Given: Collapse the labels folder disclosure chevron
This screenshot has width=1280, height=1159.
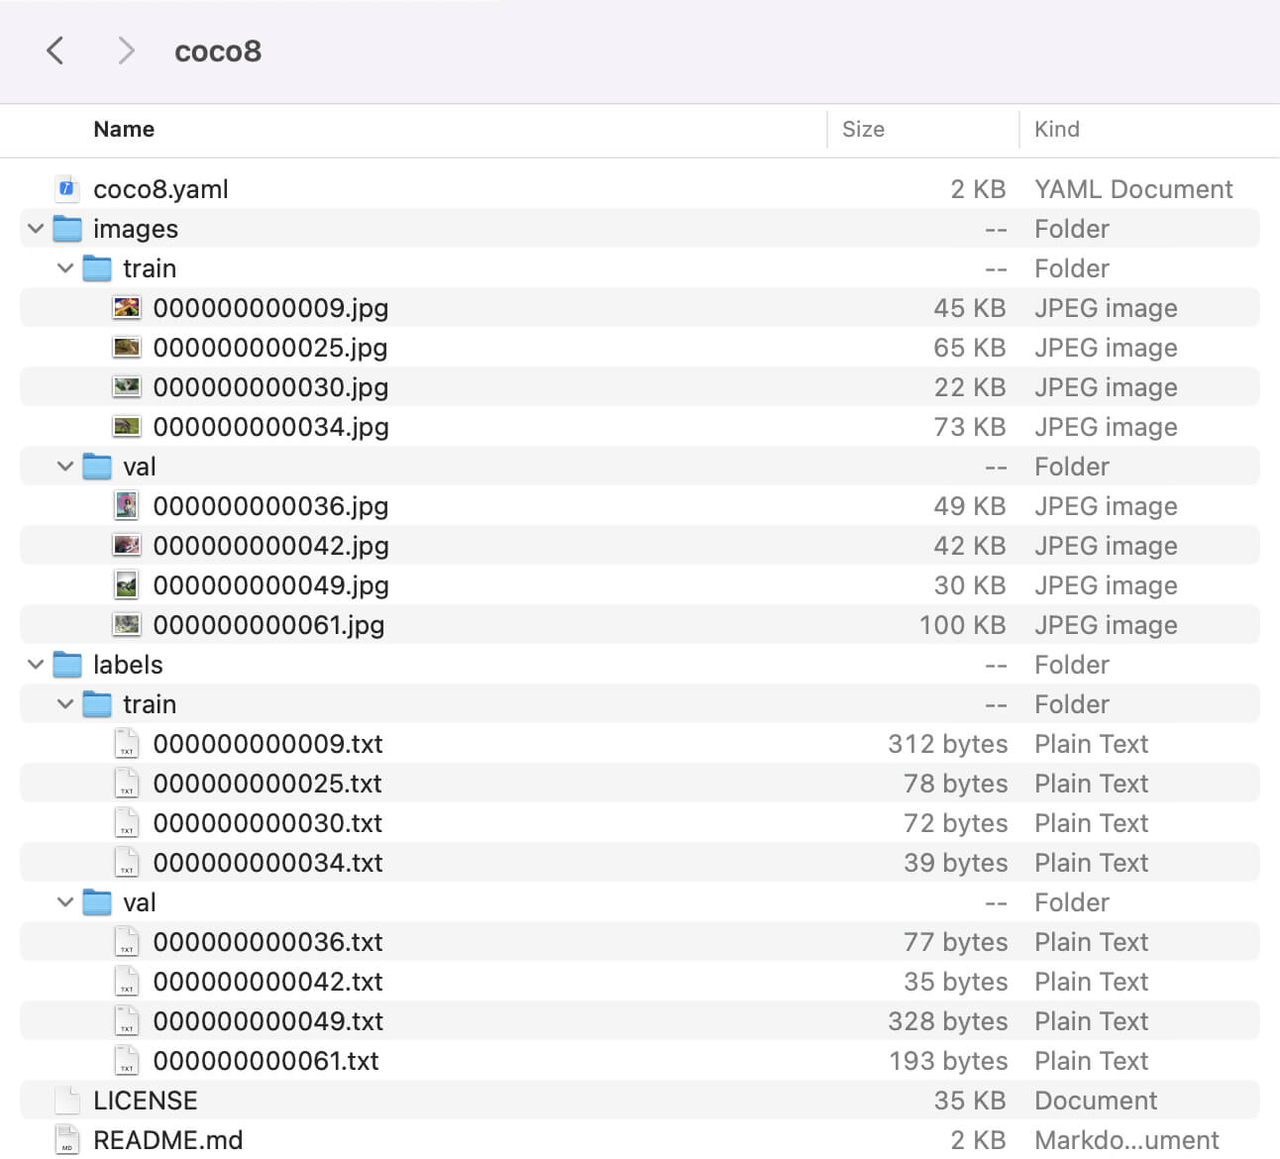Looking at the screenshot, I should 36,664.
